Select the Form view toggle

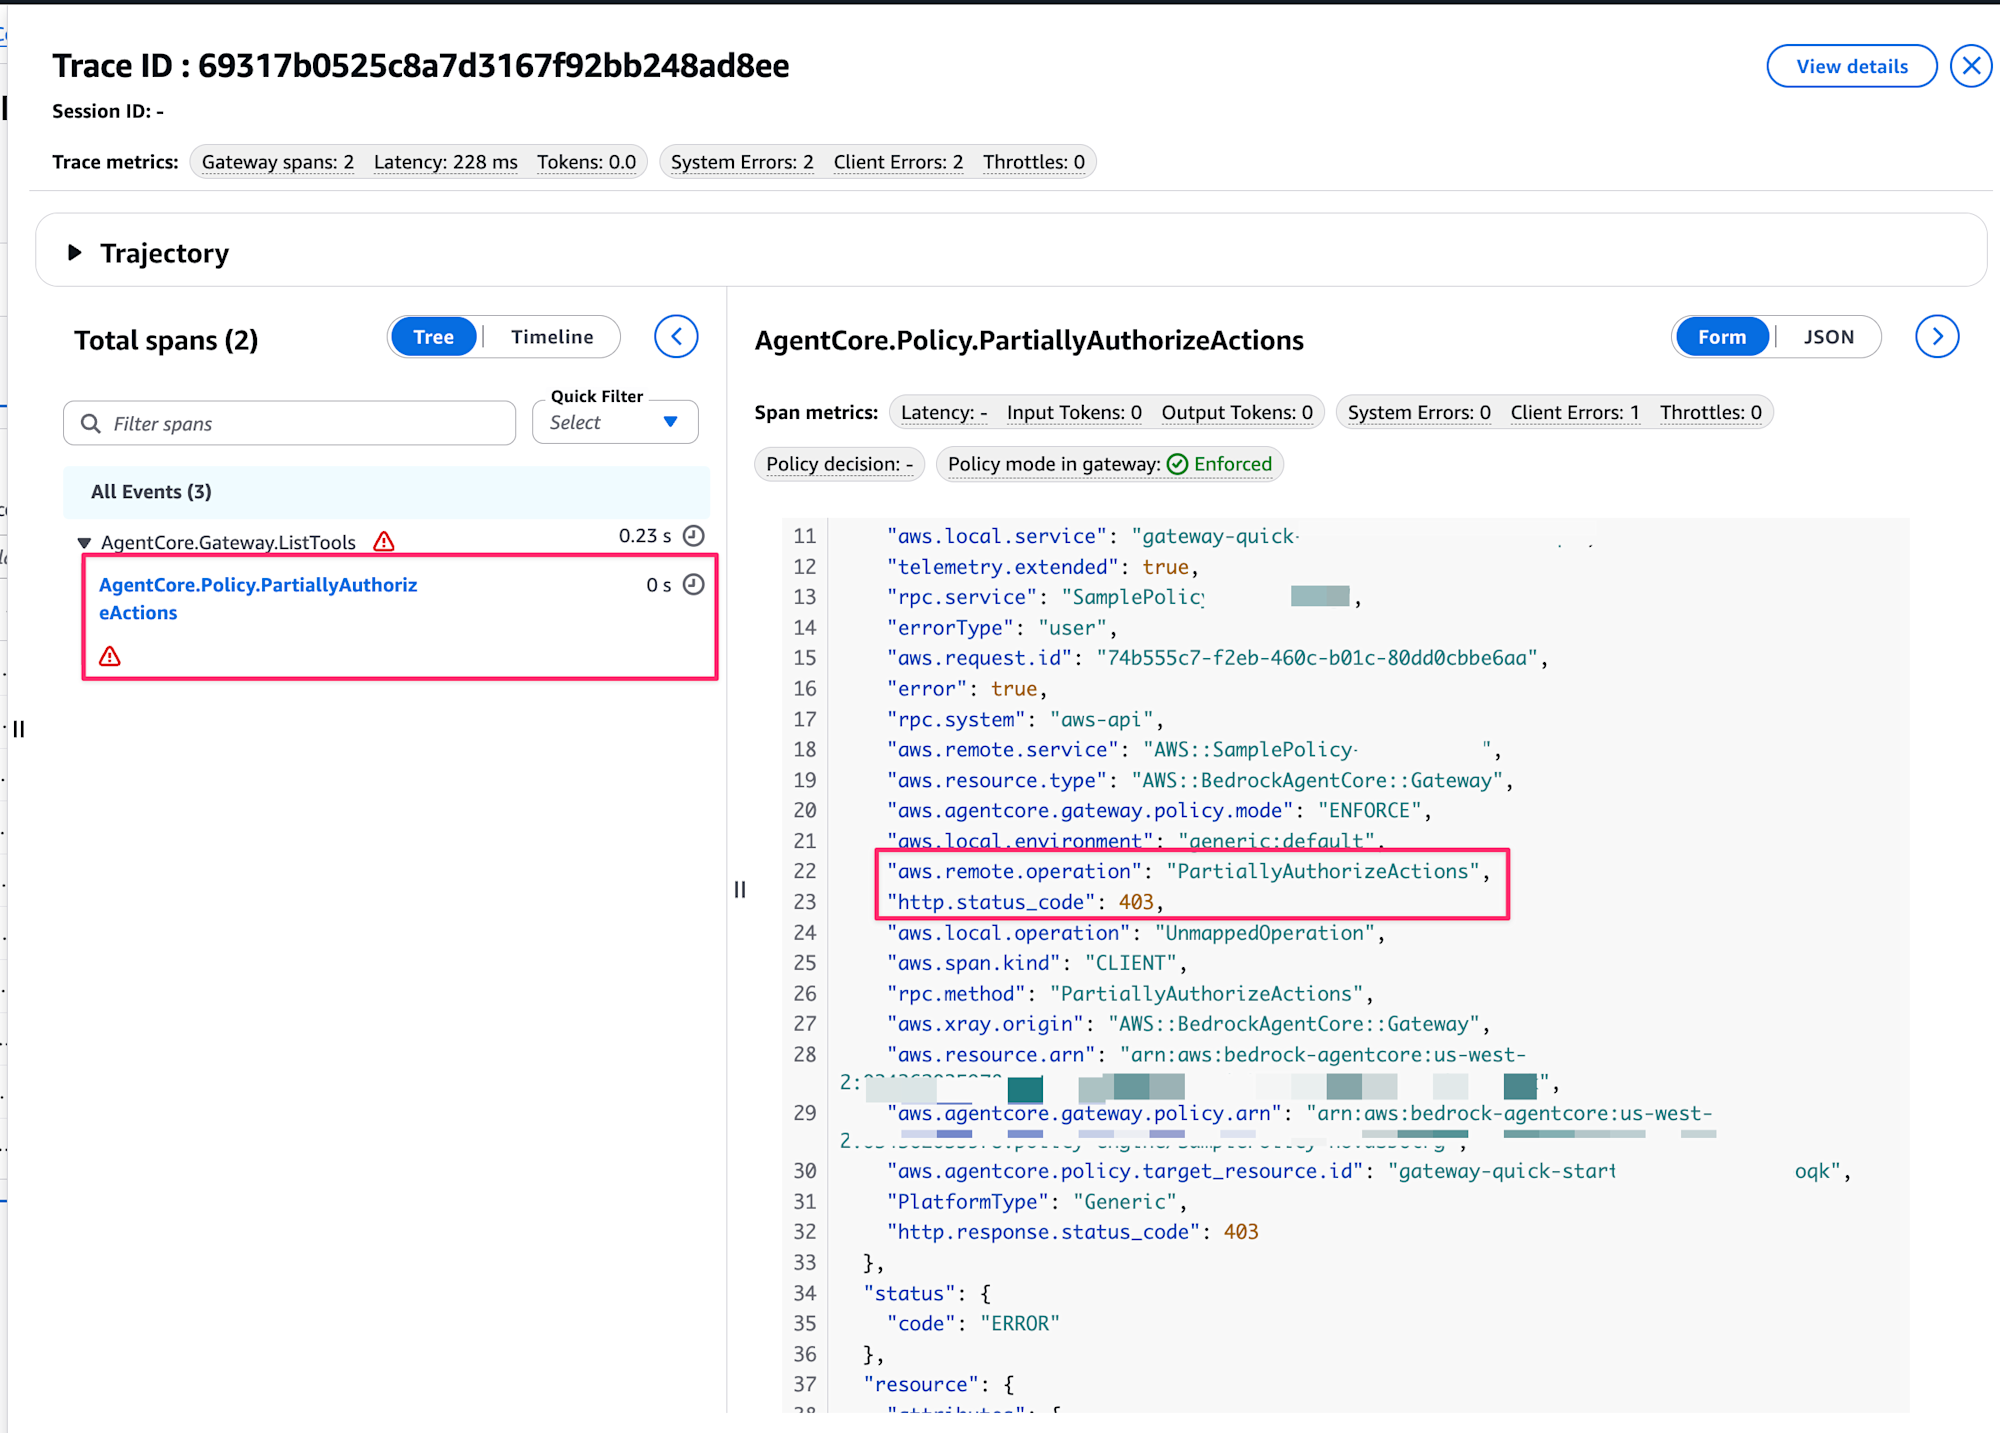tap(1721, 337)
